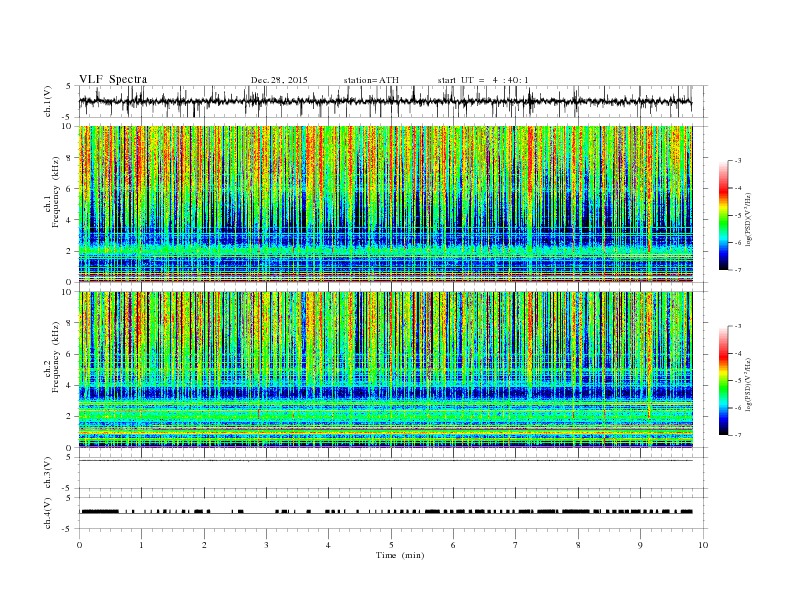Click the "2" tick on the time axis

tap(204, 545)
